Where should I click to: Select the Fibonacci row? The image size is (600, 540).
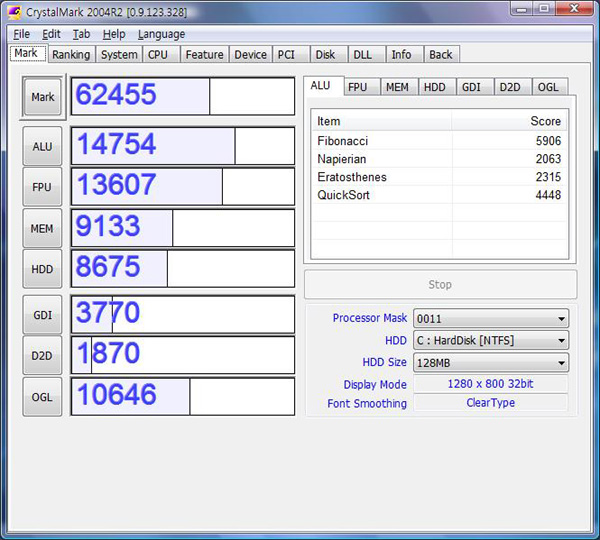pos(439,141)
